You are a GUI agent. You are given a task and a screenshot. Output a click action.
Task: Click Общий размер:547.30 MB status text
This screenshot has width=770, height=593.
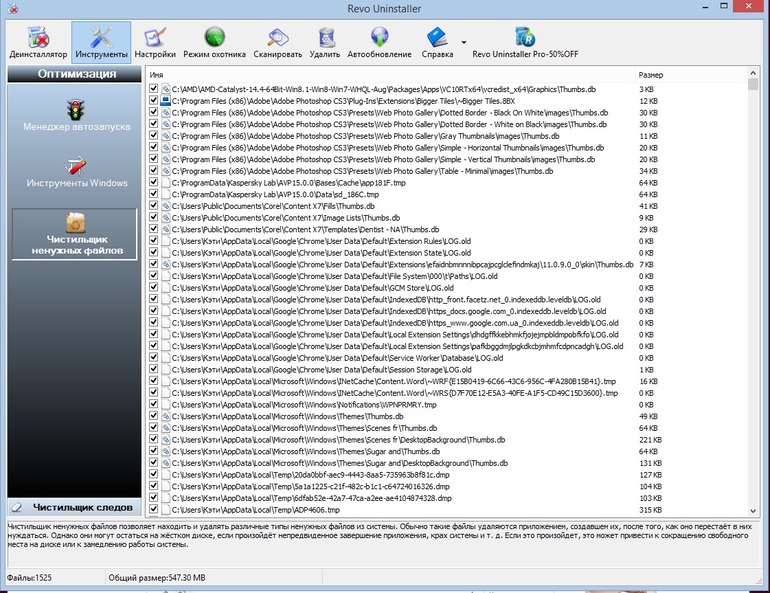click(157, 578)
